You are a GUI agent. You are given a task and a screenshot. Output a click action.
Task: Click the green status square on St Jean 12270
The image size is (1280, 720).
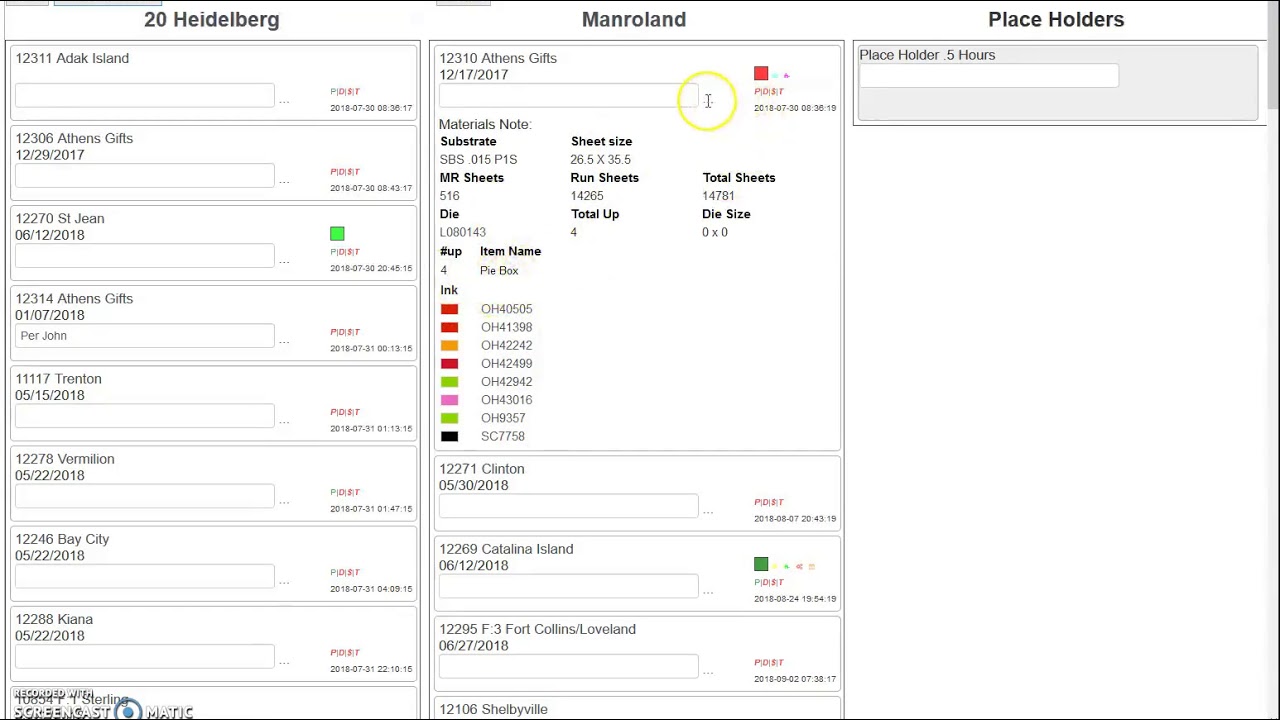tap(337, 234)
